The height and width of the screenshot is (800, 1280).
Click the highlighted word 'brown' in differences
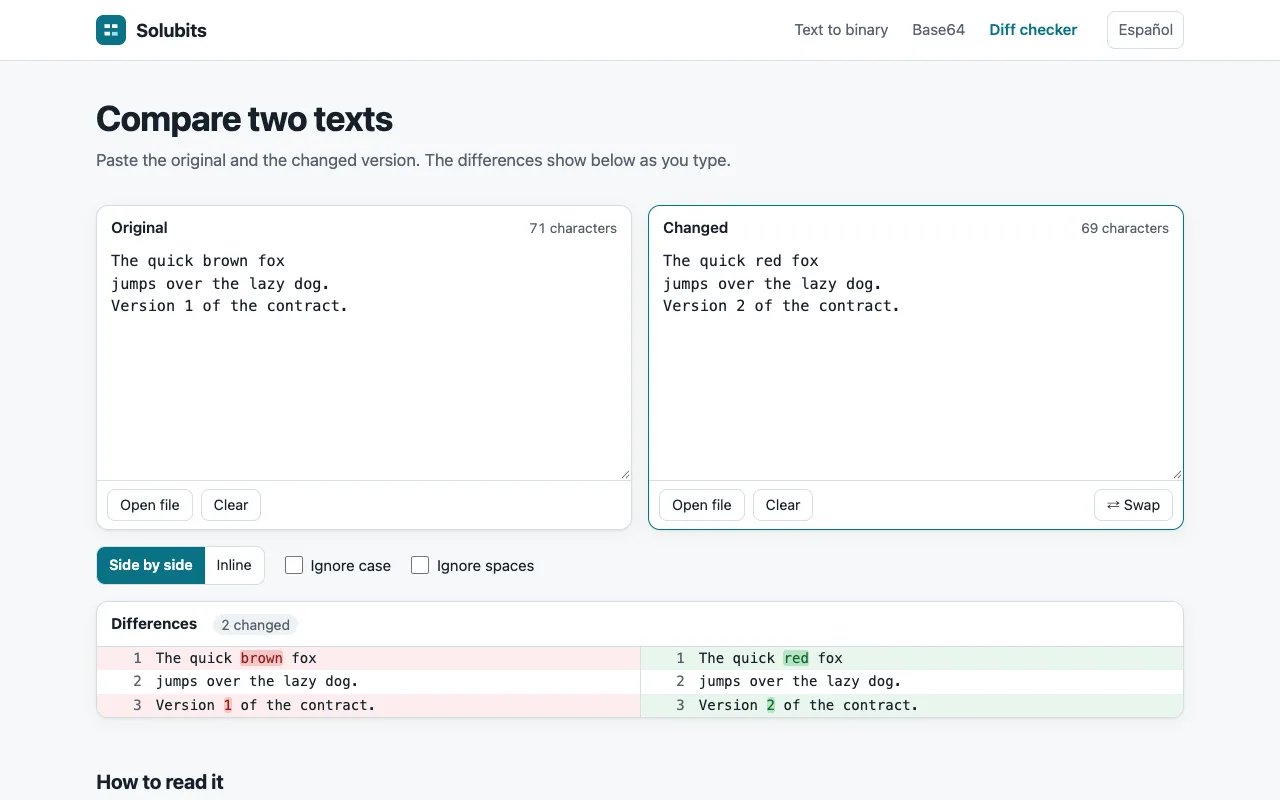tap(262, 658)
